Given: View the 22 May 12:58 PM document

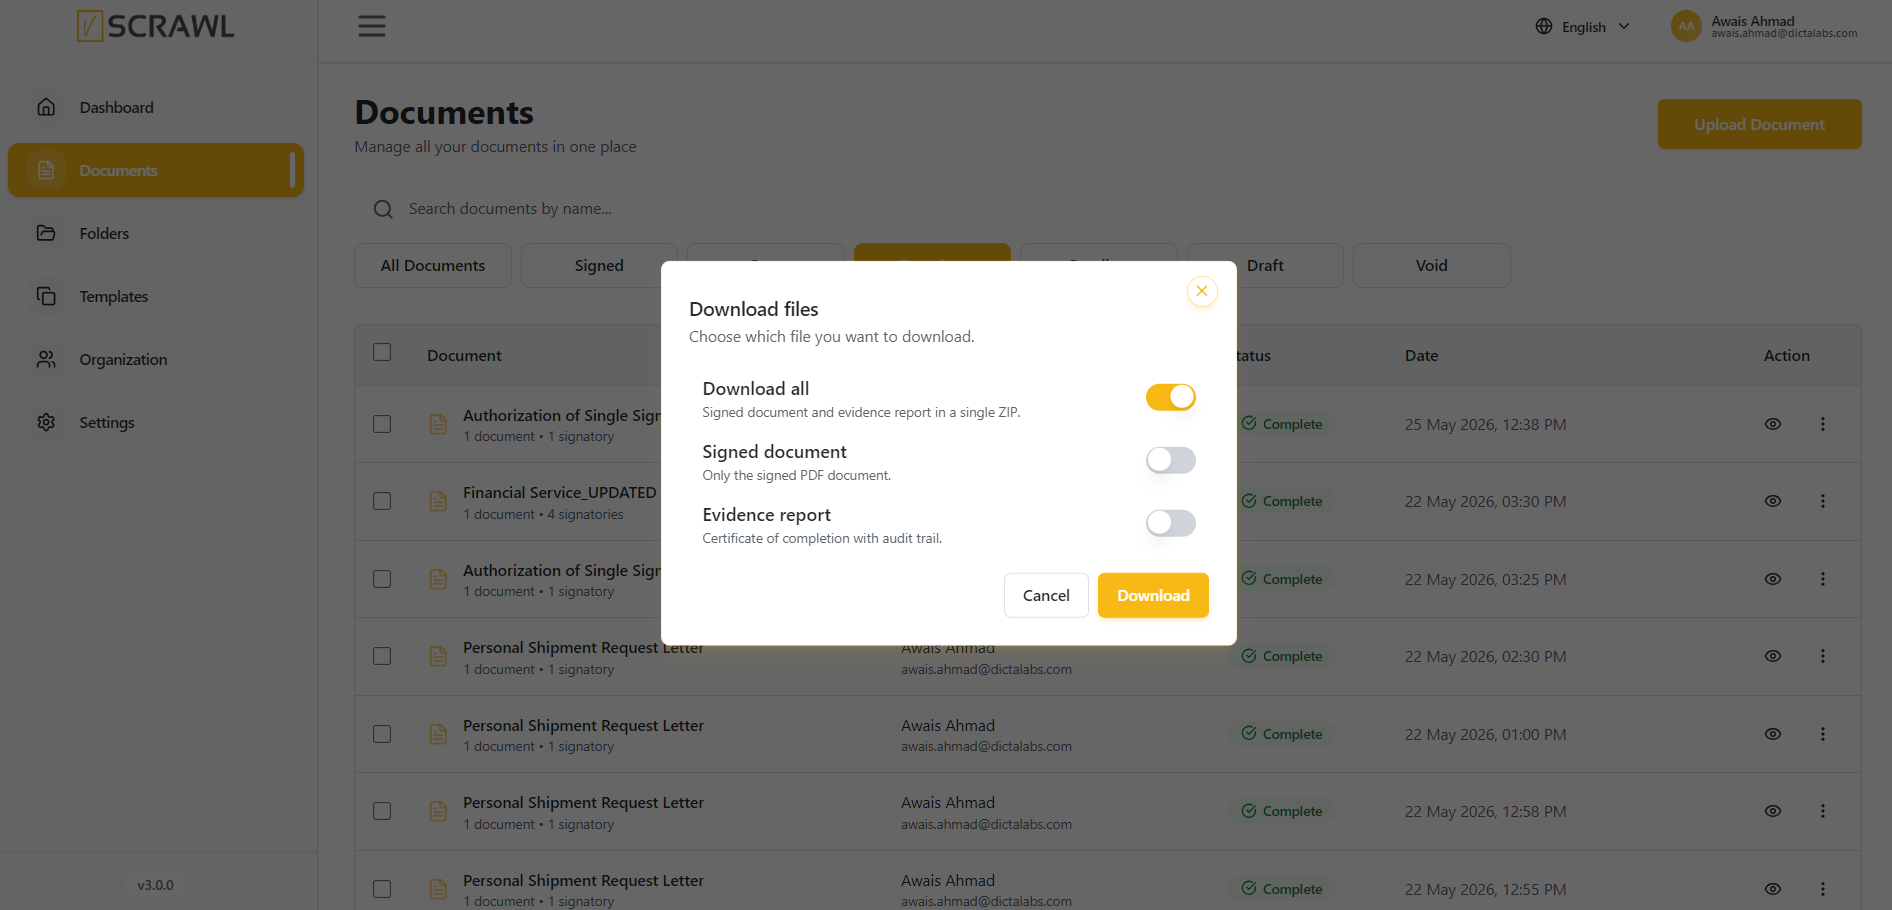Looking at the screenshot, I should [x=1773, y=811].
